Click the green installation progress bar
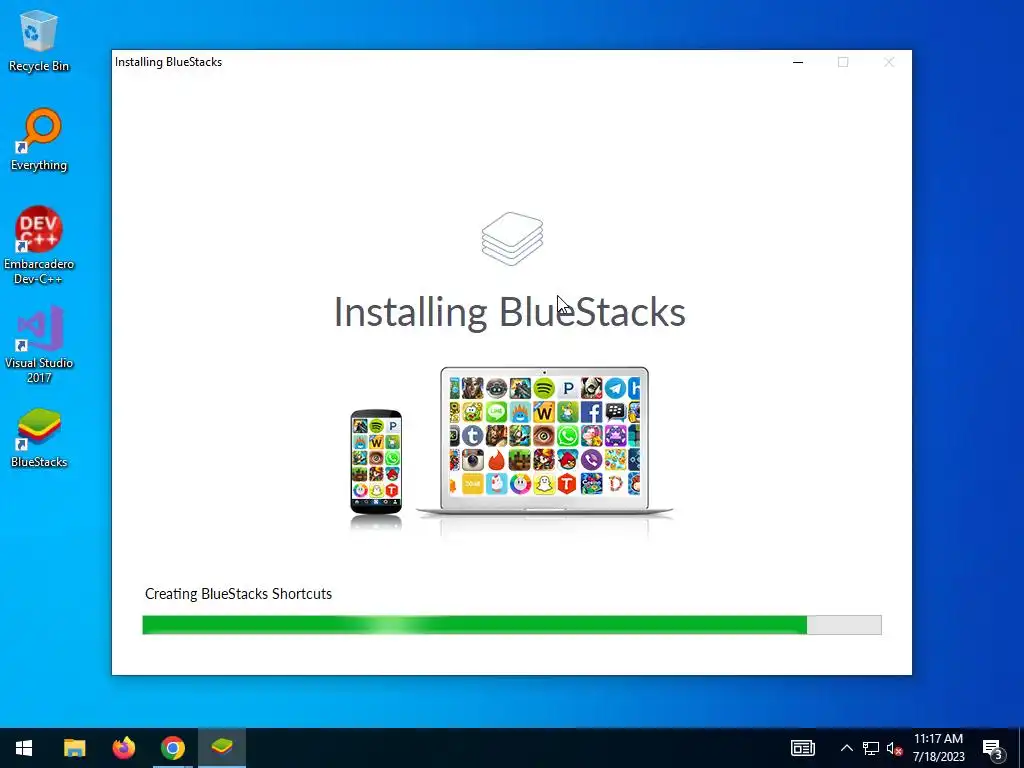The width and height of the screenshot is (1024, 768). pos(512,625)
